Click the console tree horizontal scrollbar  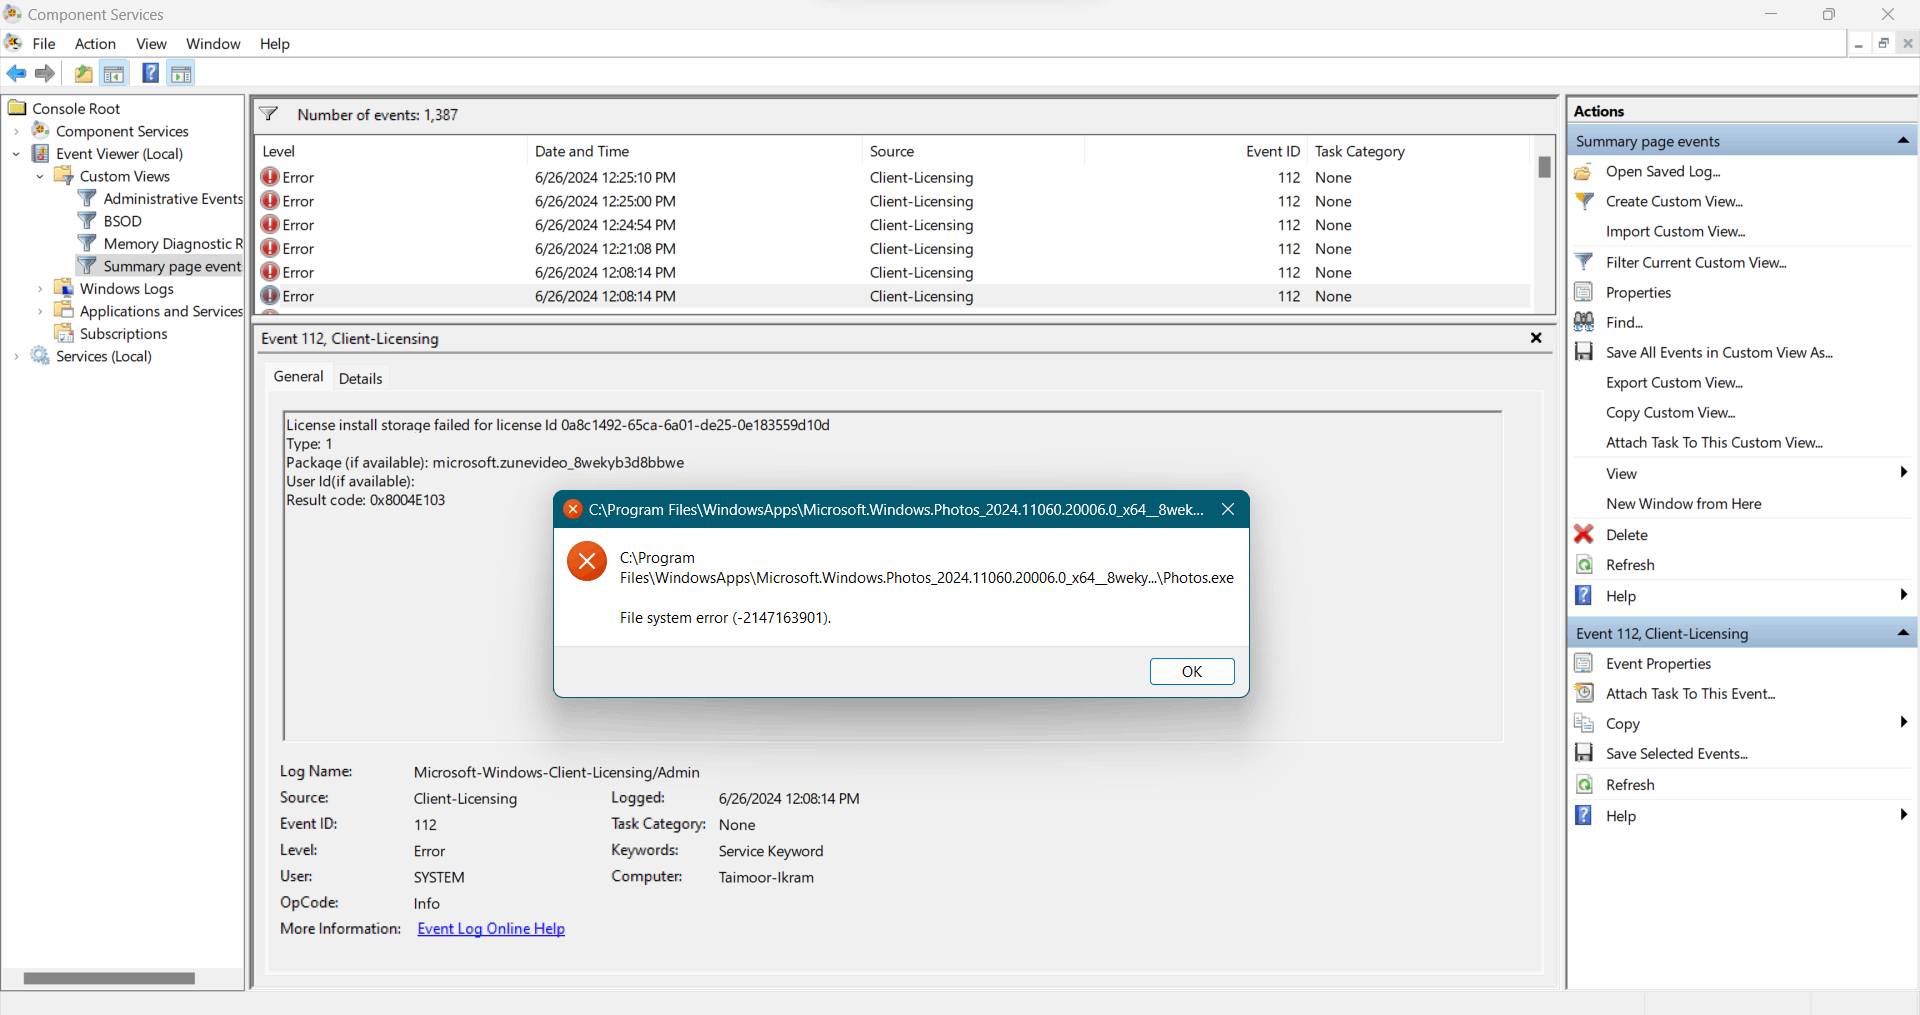109,978
